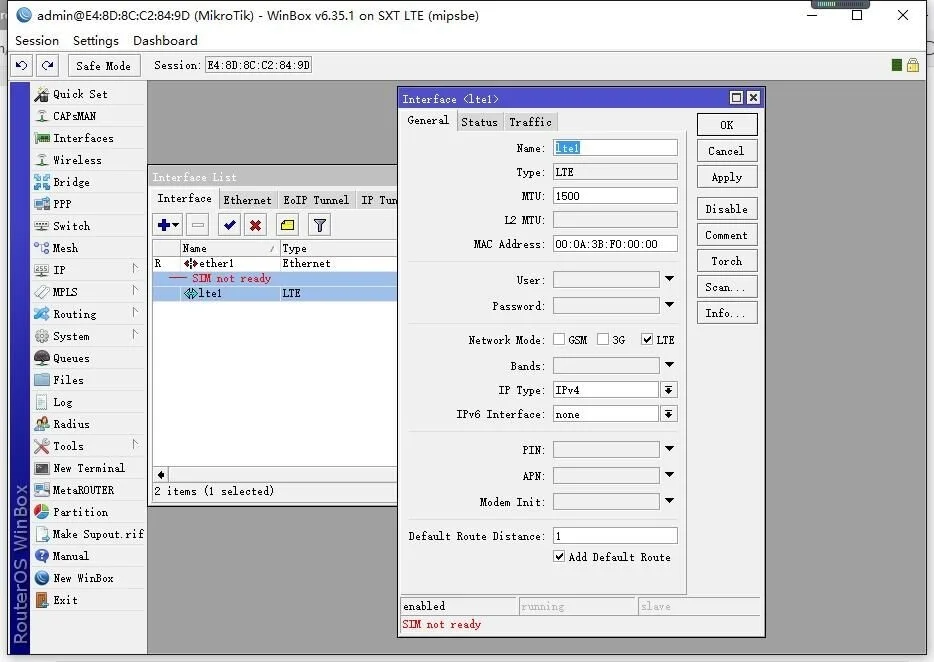This screenshot has height=662, width=934.
Task: Expand the Modem Init field arrow
Action: pos(670,501)
